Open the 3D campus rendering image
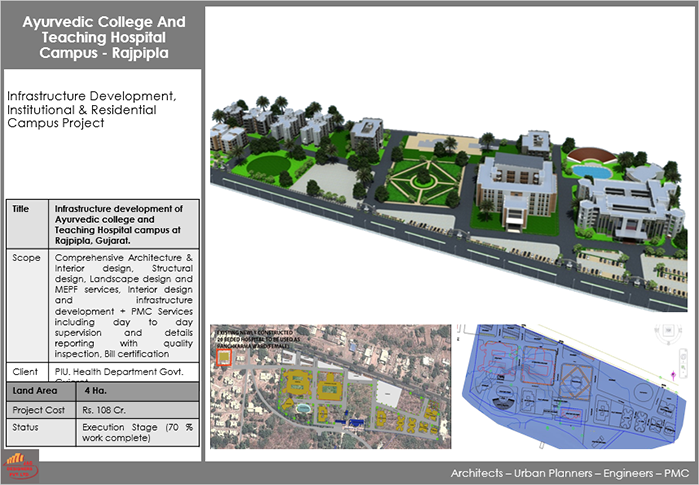699x485 pixels. (x=448, y=203)
